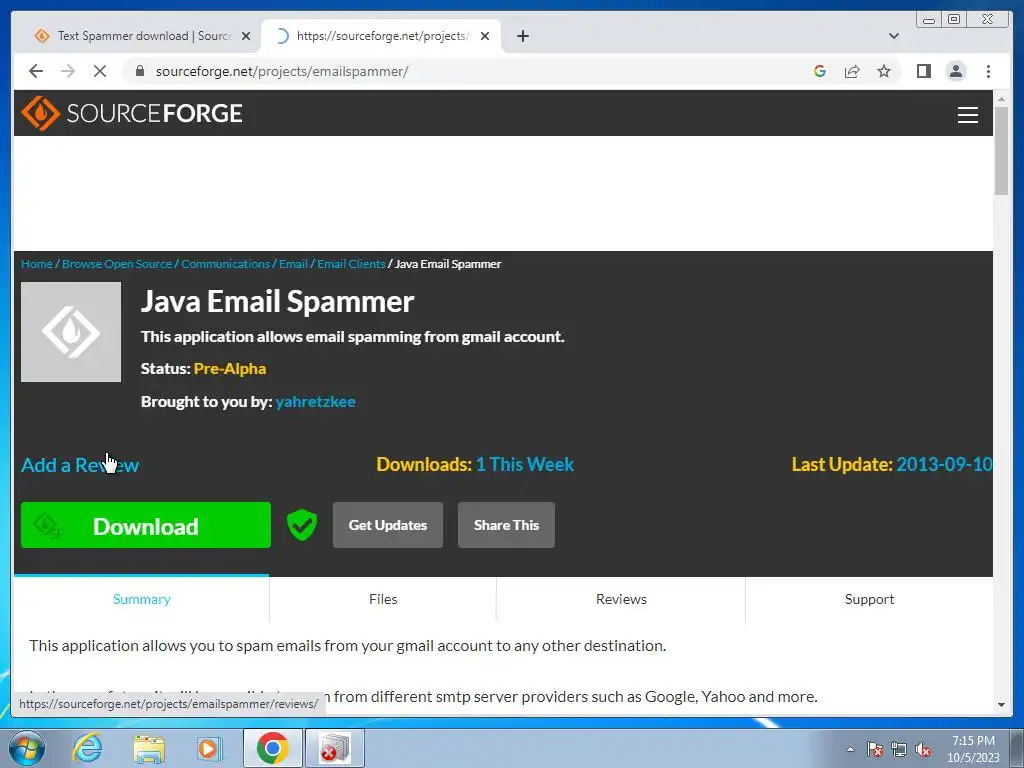1024x768 pixels.
Task: Click the Add a Review link
Action: coord(80,465)
